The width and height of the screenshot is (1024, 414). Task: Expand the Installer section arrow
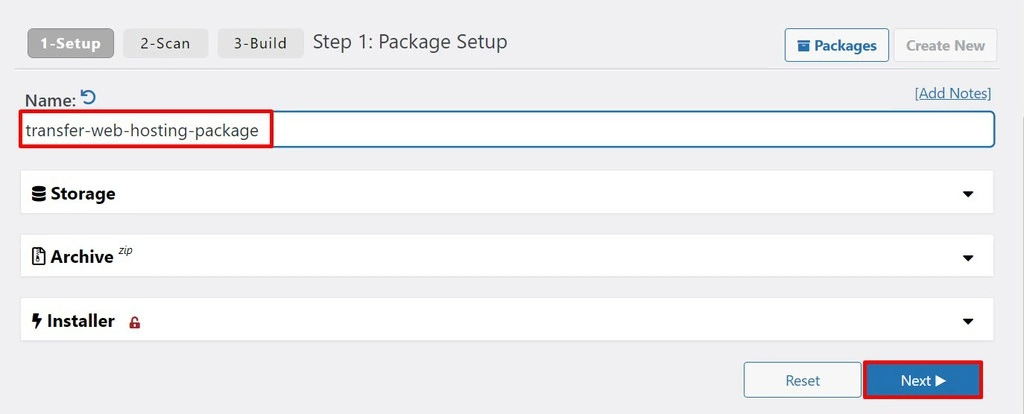[967, 321]
